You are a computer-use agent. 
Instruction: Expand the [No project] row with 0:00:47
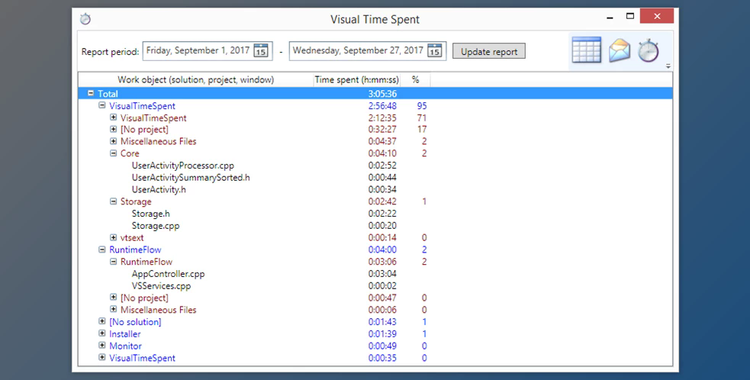pyautogui.click(x=113, y=298)
